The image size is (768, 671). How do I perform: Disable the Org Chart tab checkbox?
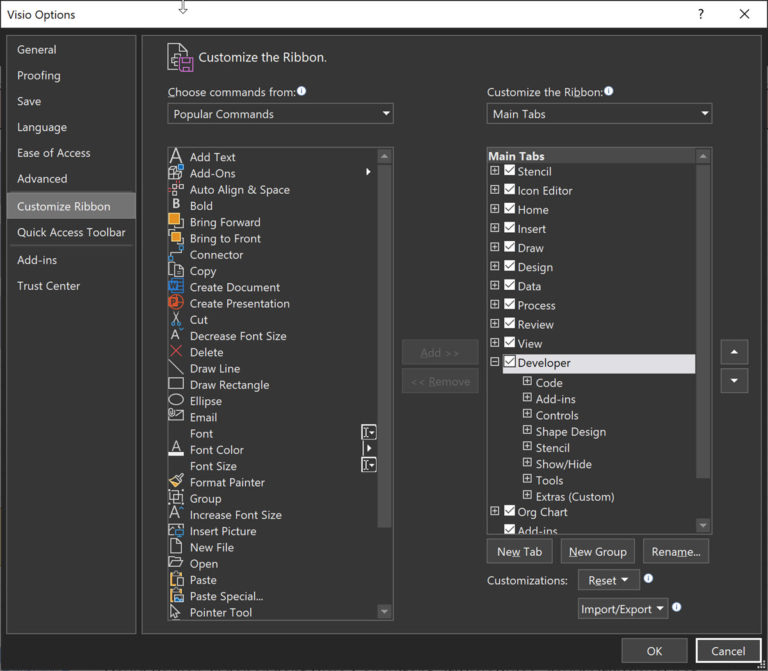click(510, 512)
